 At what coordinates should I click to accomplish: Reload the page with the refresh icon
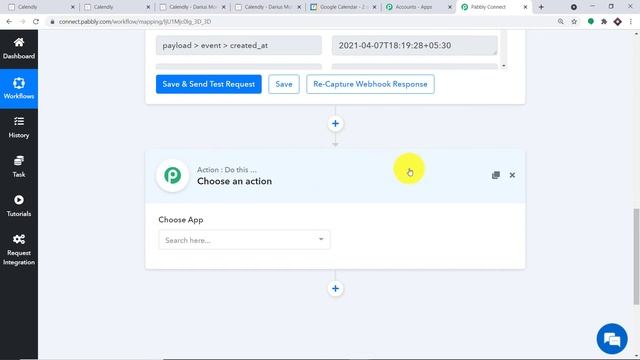point(36,22)
